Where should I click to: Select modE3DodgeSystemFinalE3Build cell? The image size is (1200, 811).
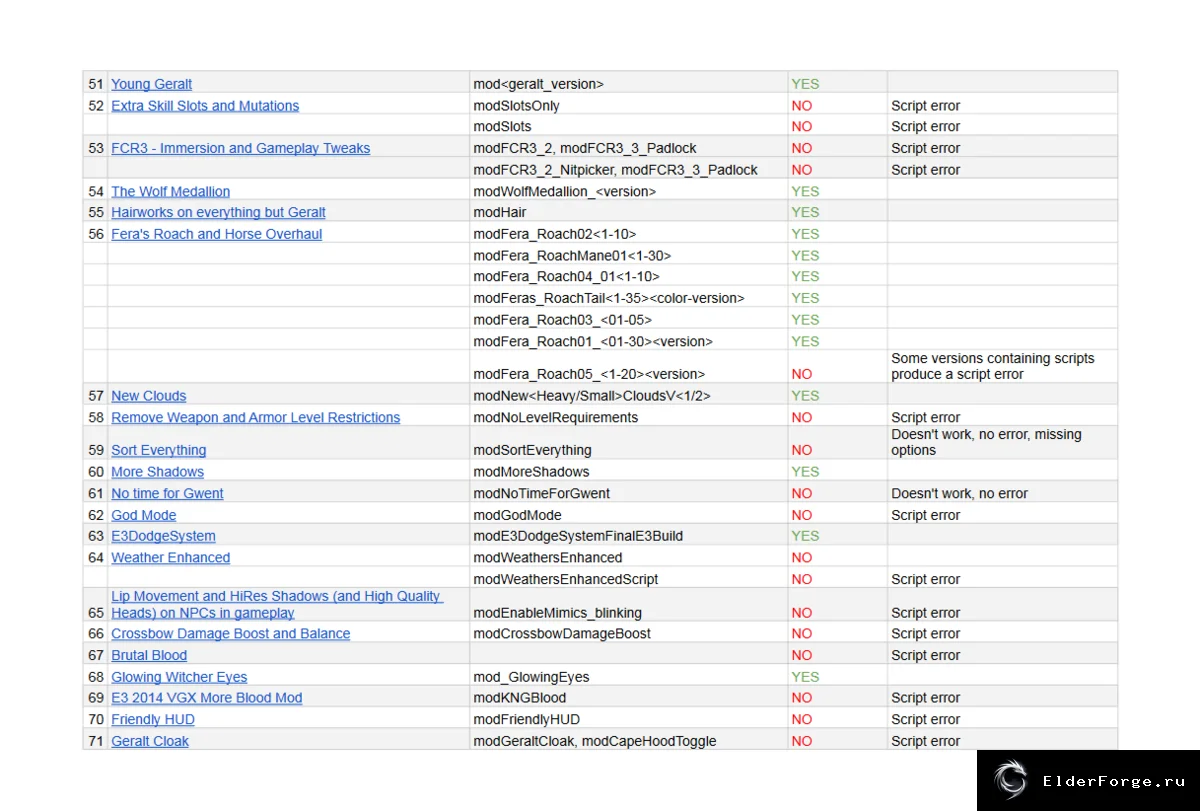point(628,536)
